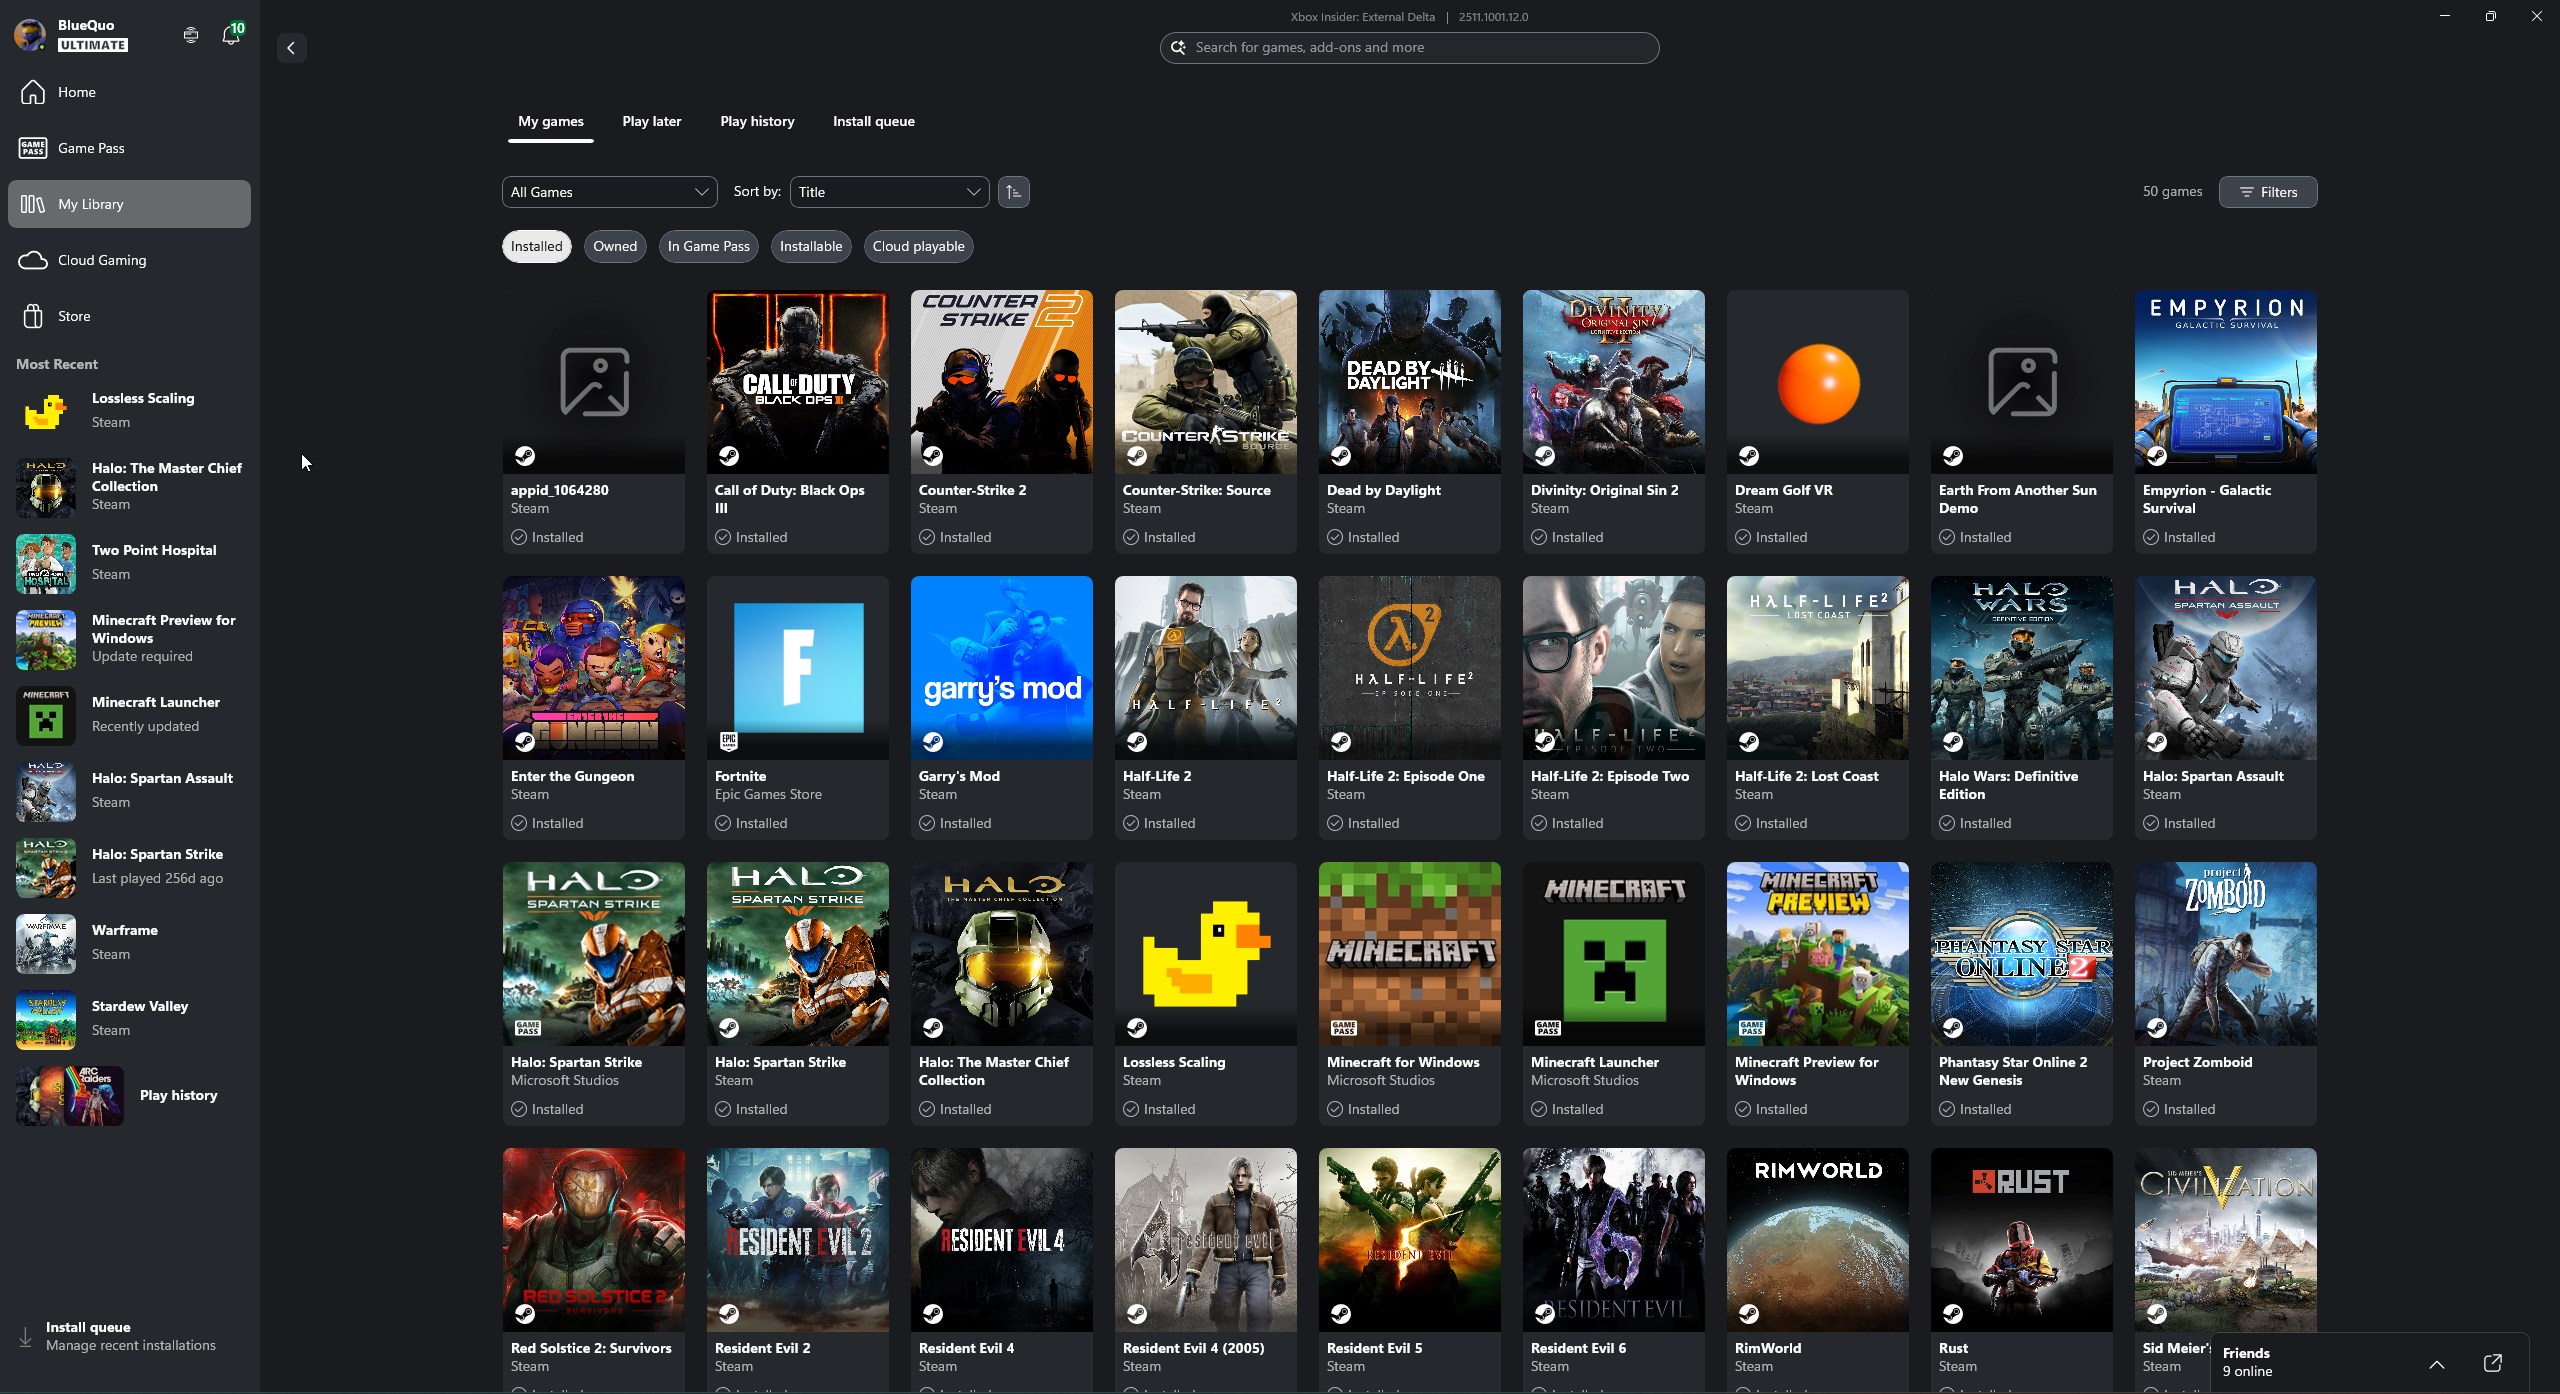The image size is (2560, 1394).
Task: Open the Filters options
Action: pos(2266,191)
